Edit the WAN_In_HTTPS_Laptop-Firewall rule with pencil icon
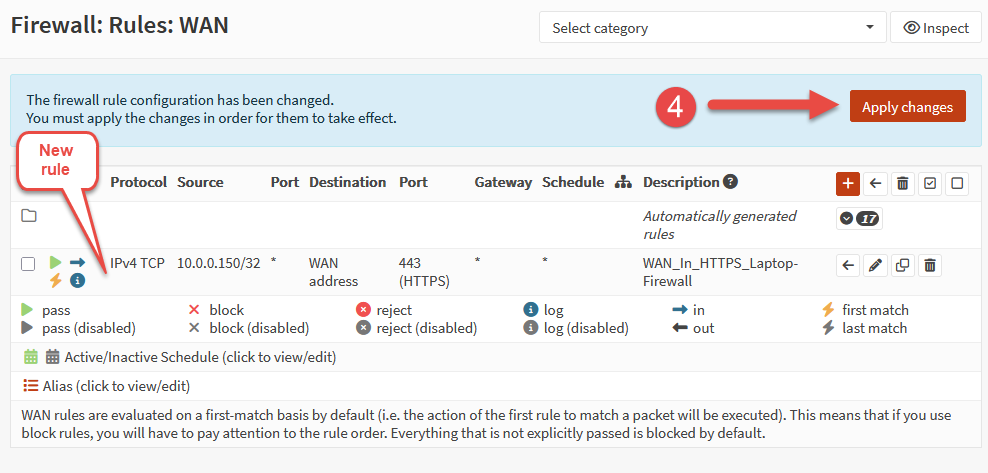 pos(876,265)
